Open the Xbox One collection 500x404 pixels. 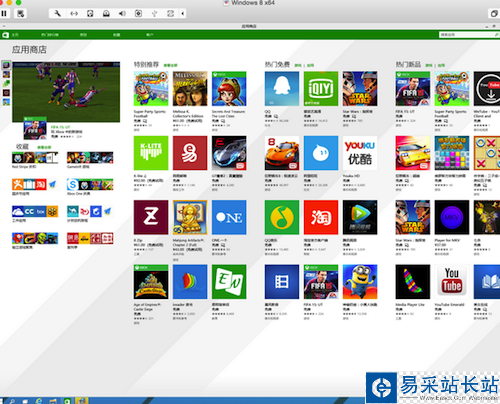point(90,184)
